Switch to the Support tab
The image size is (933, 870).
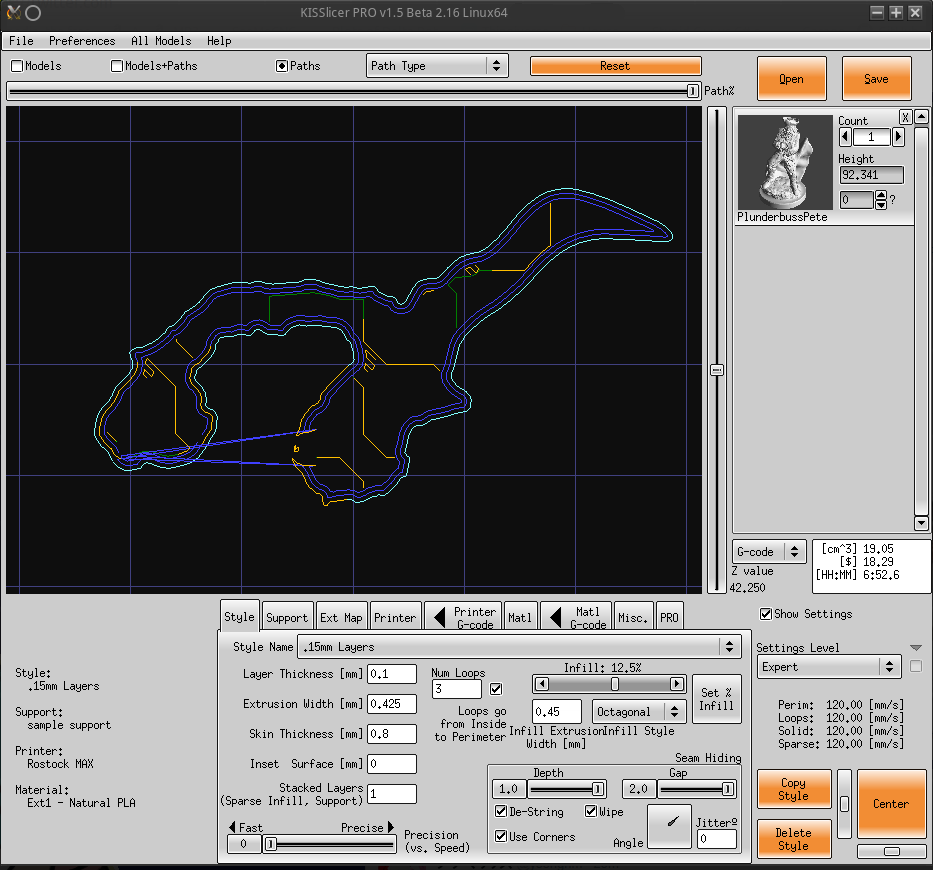coord(287,617)
